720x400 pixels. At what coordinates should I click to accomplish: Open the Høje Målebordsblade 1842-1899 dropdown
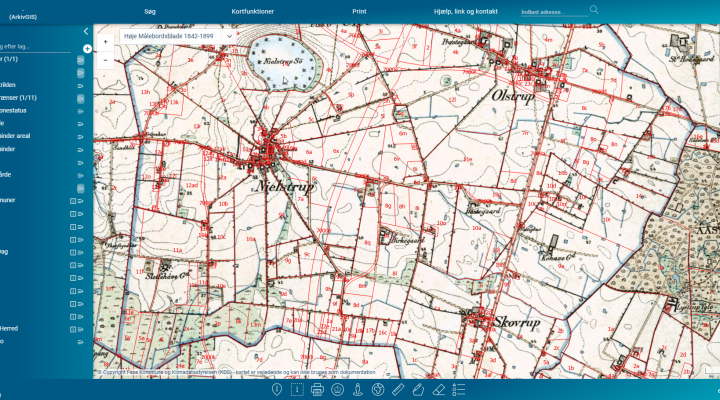click(x=178, y=36)
